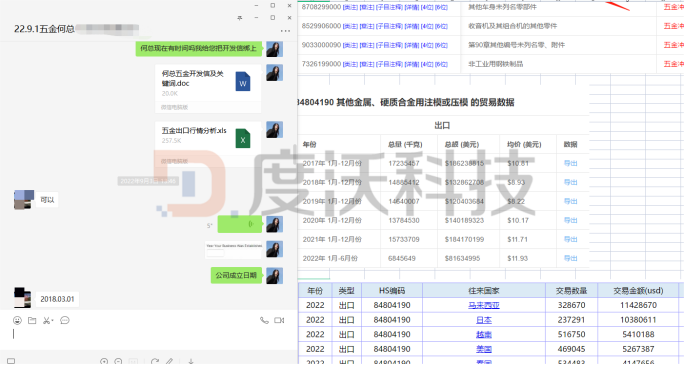684x365 pixels.
Task: Open the 日本 country link
Action: (484, 320)
